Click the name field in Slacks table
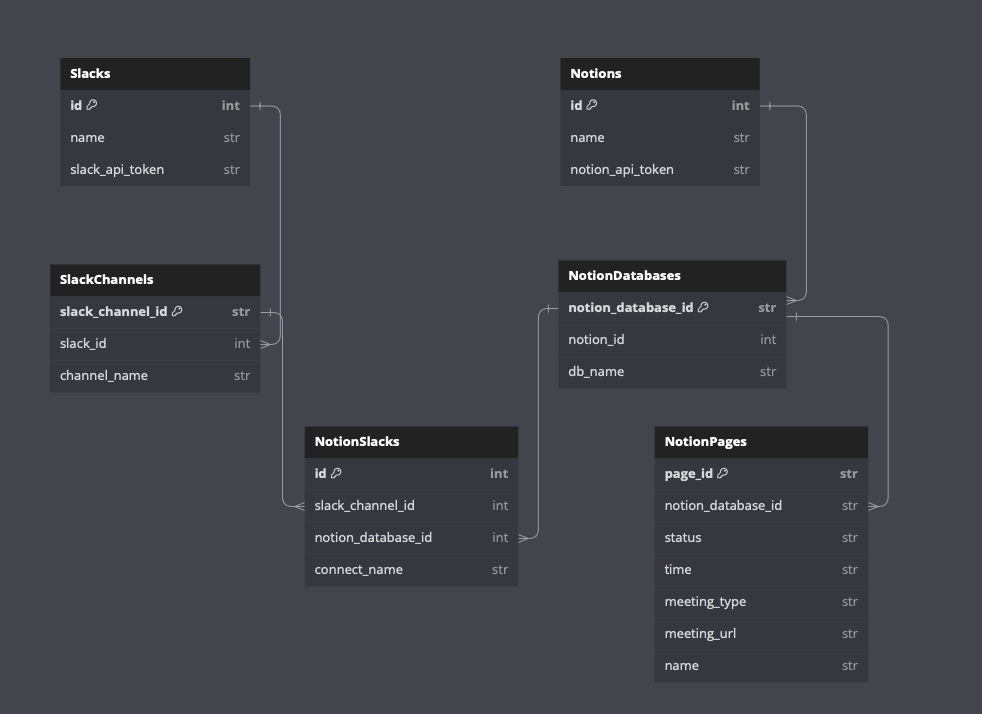The width and height of the screenshot is (982, 714). 155,138
